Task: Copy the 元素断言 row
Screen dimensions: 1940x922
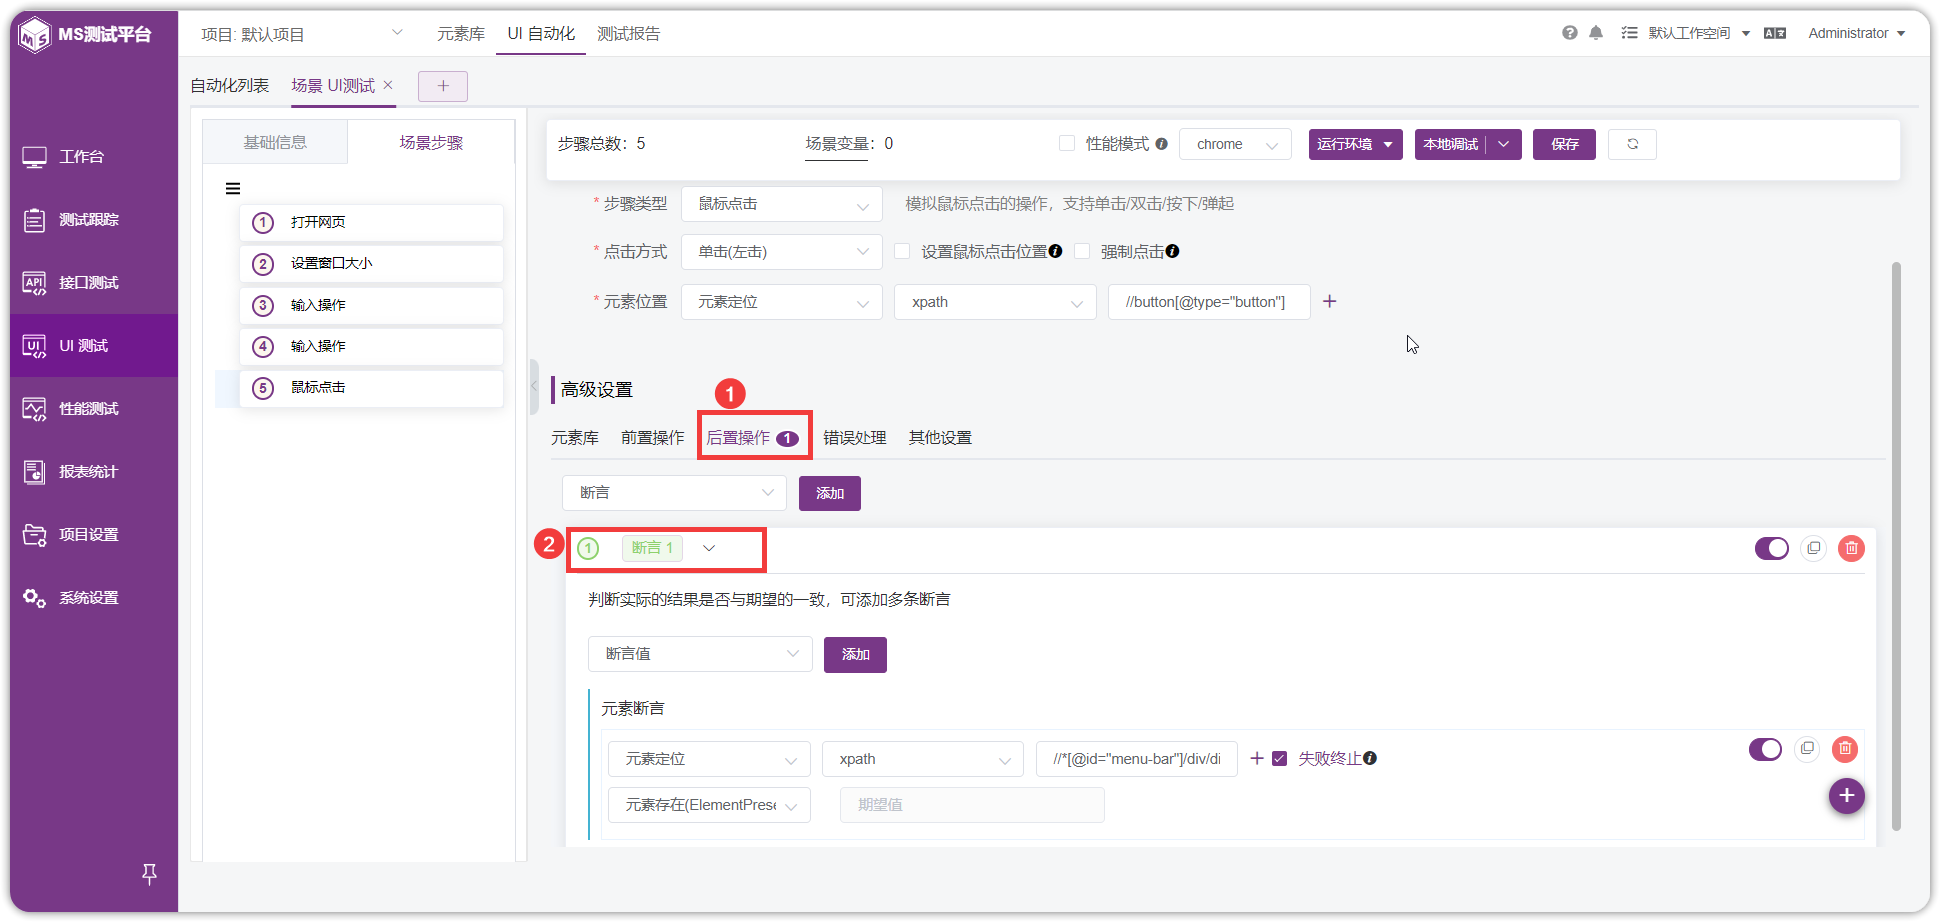Action: click(x=1807, y=748)
